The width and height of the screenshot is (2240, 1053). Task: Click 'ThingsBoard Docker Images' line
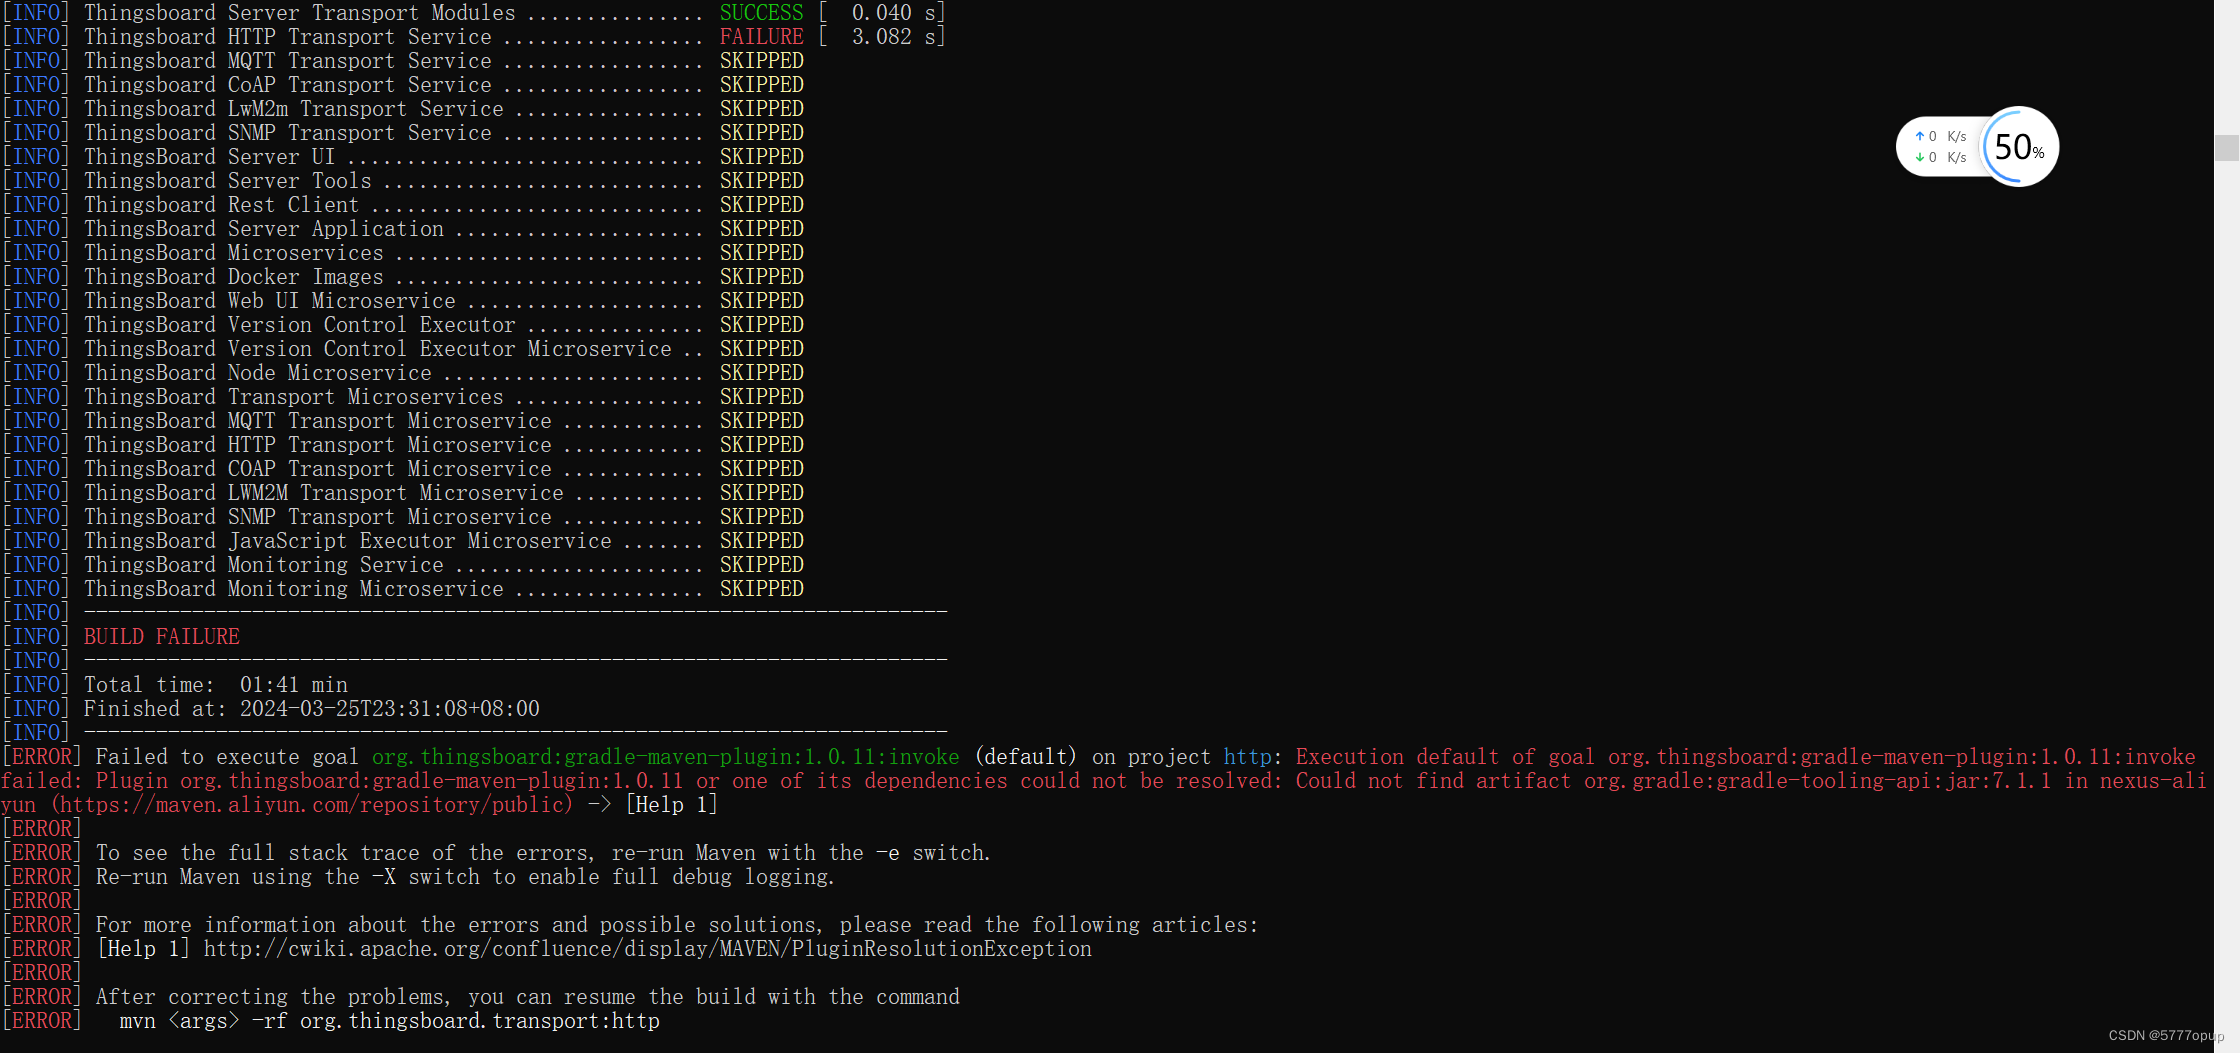pyautogui.click(x=403, y=277)
